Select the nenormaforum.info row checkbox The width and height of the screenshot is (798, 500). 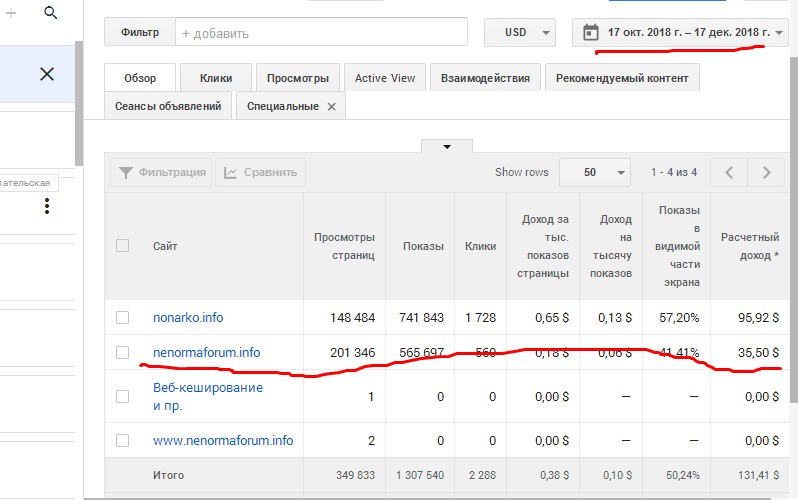122,352
